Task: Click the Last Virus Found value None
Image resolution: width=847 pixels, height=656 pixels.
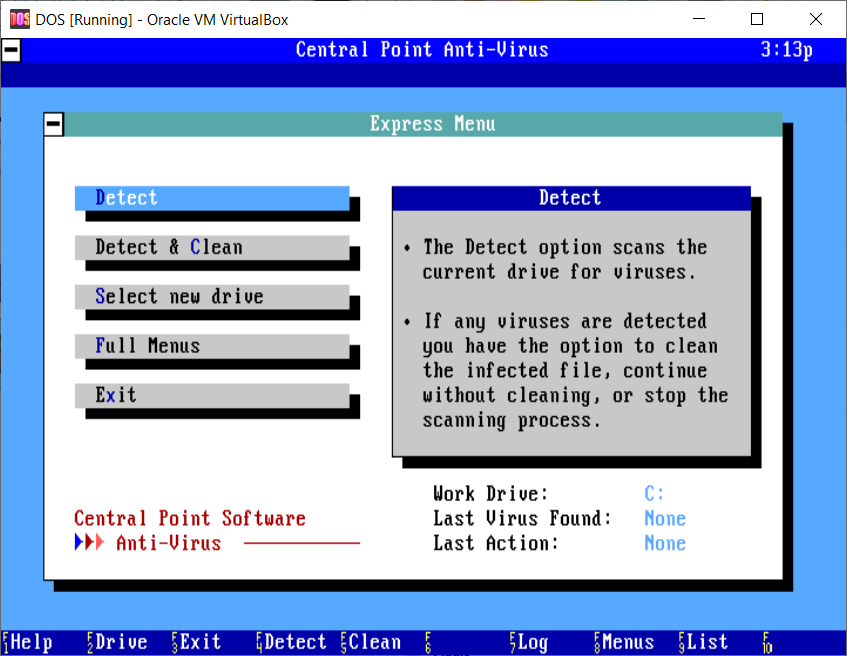Action: pyautogui.click(x=665, y=519)
